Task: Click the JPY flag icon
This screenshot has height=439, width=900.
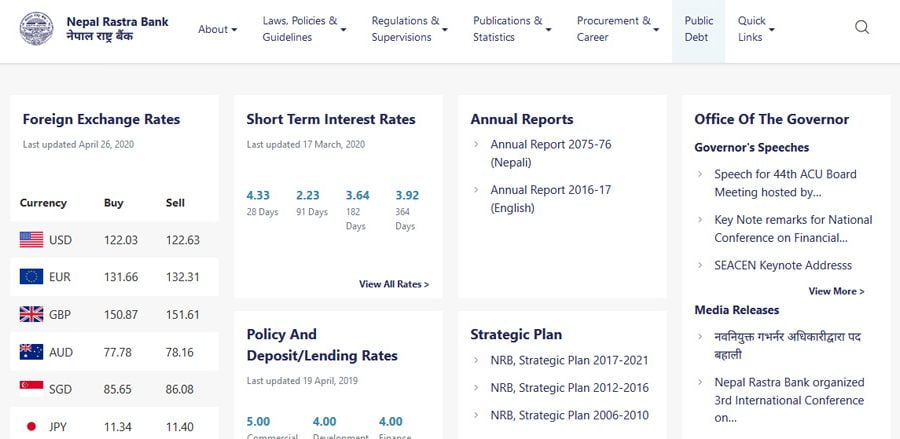Action: [x=32, y=427]
